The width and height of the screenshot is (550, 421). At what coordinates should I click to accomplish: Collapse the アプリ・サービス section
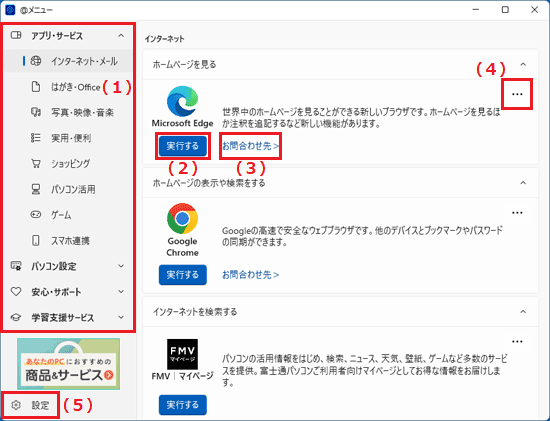[x=121, y=35]
